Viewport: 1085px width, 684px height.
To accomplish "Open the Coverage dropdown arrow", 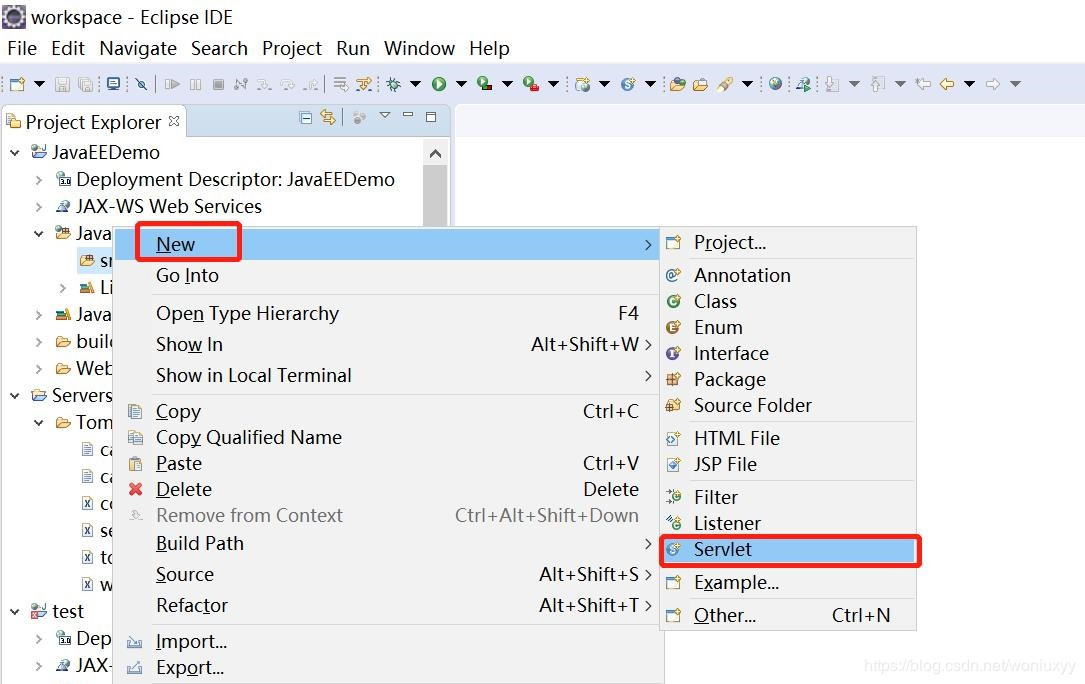I will 507,84.
